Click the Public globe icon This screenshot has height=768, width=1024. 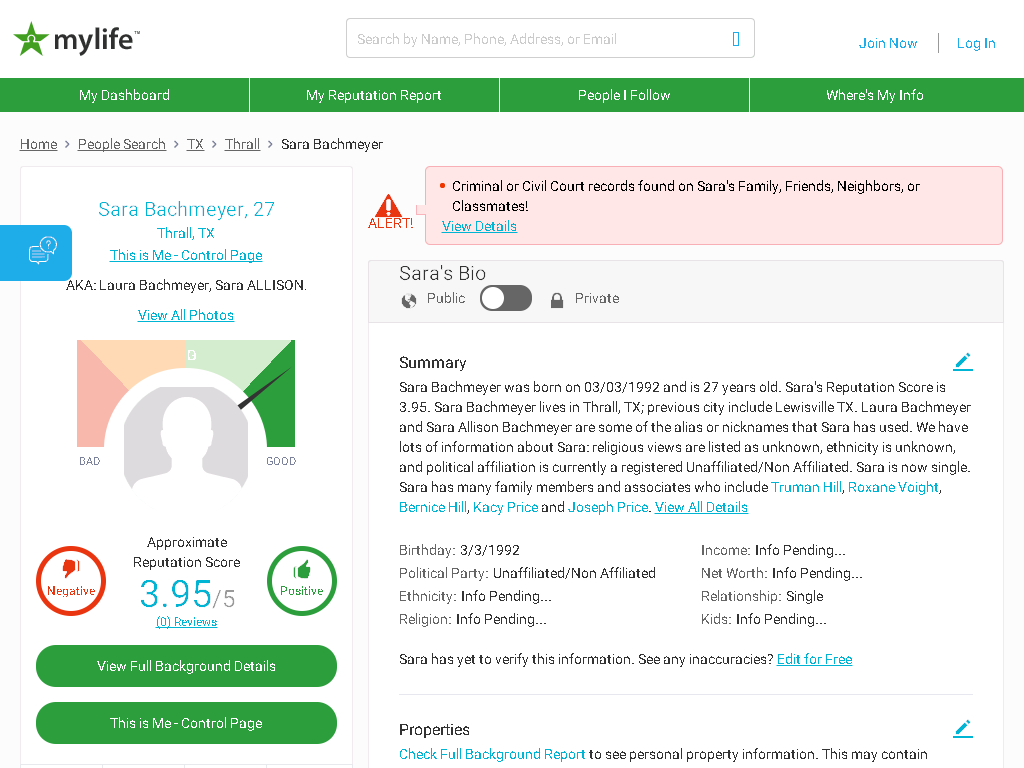pos(409,300)
